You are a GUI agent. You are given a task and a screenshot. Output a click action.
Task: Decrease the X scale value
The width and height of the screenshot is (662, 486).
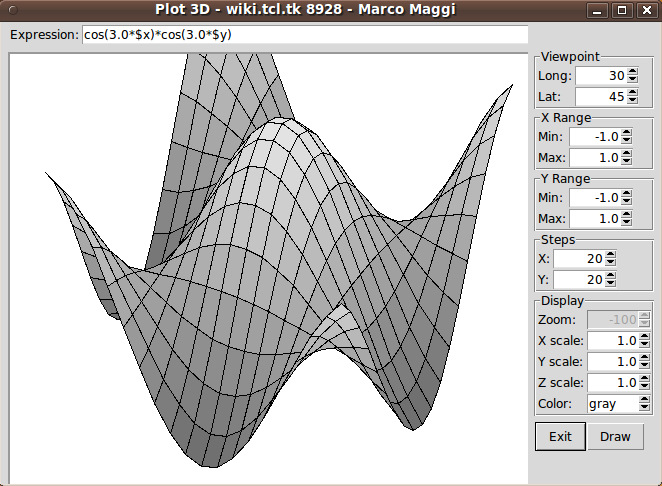[x=644, y=344]
